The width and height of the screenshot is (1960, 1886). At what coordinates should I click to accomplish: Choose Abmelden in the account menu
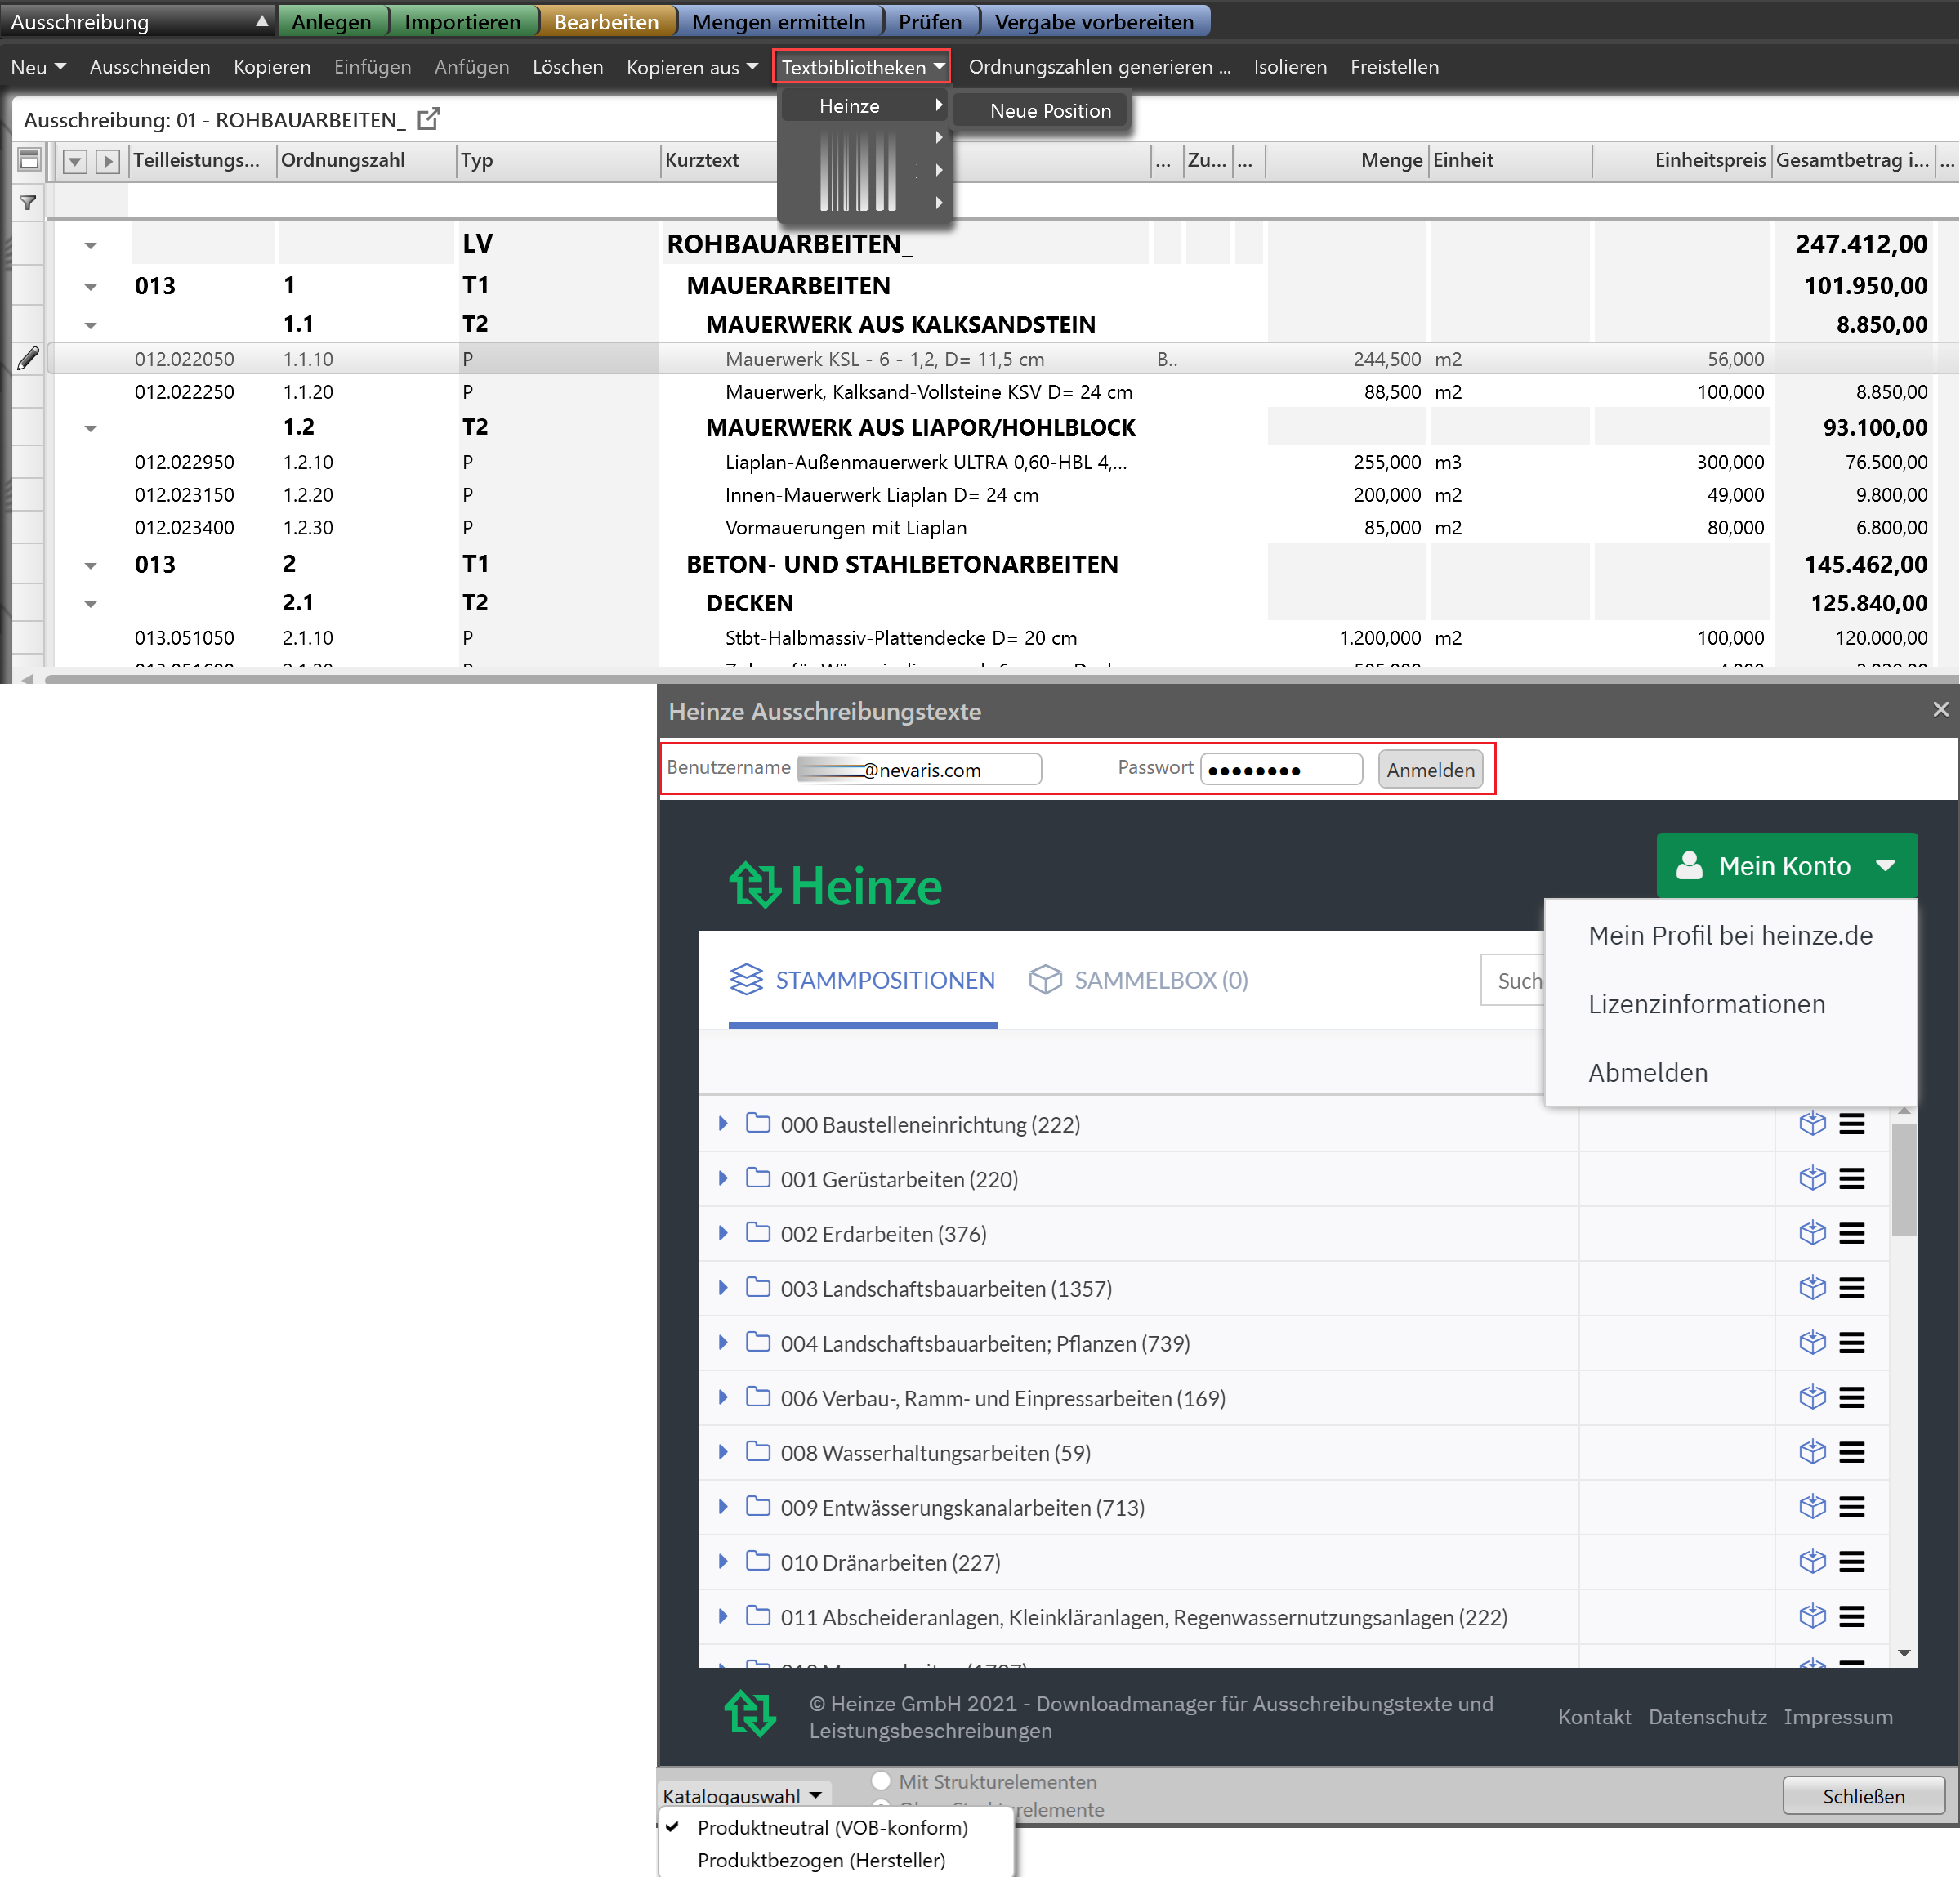1648,1073
